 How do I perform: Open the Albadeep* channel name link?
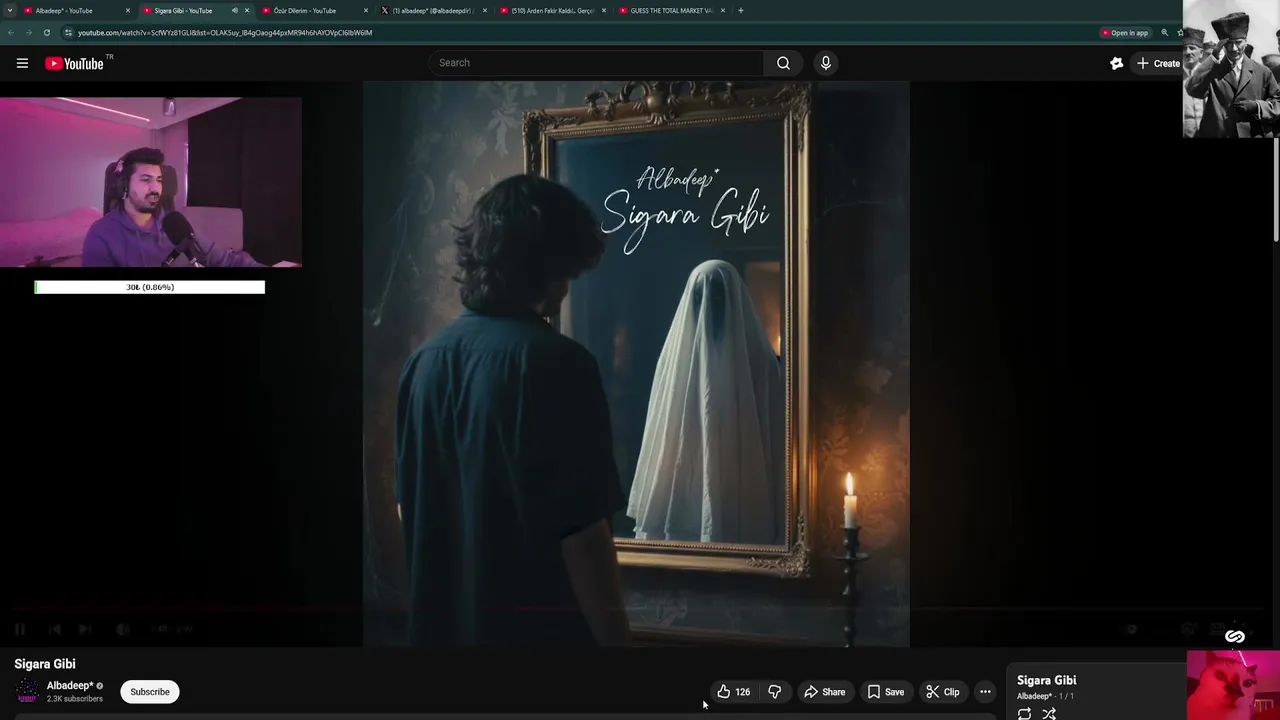[70, 686]
